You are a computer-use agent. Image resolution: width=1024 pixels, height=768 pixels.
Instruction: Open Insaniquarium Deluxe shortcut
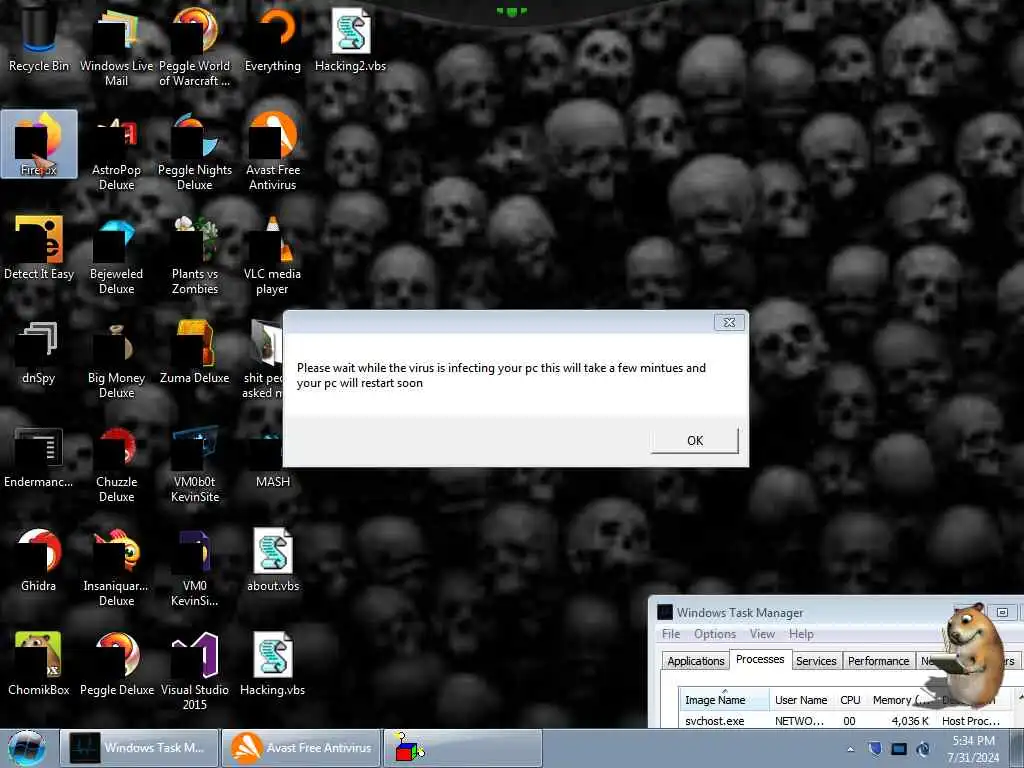[x=116, y=568]
